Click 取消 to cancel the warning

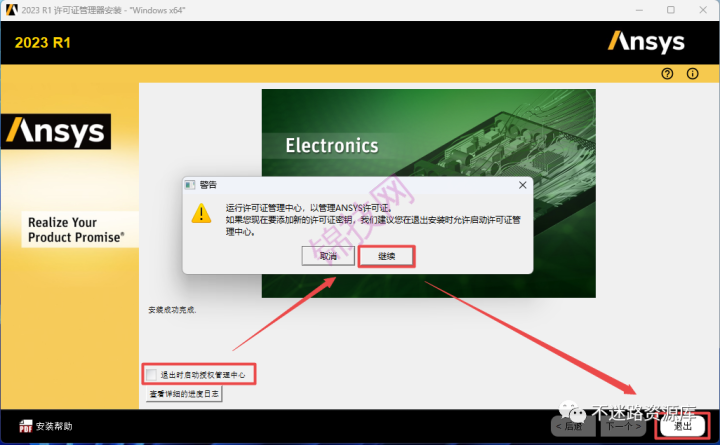pos(328,256)
